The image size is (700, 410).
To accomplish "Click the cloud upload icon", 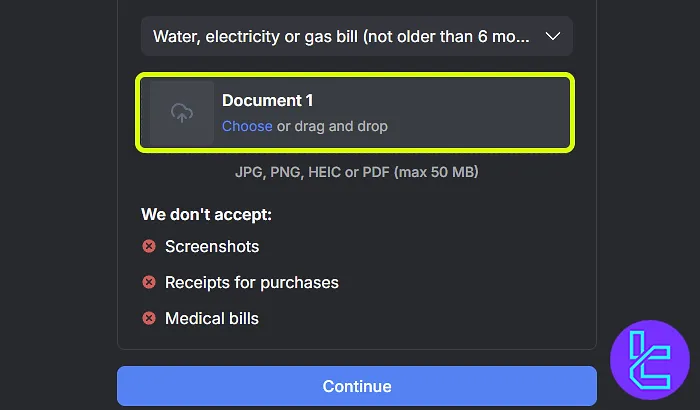I will click(182, 113).
